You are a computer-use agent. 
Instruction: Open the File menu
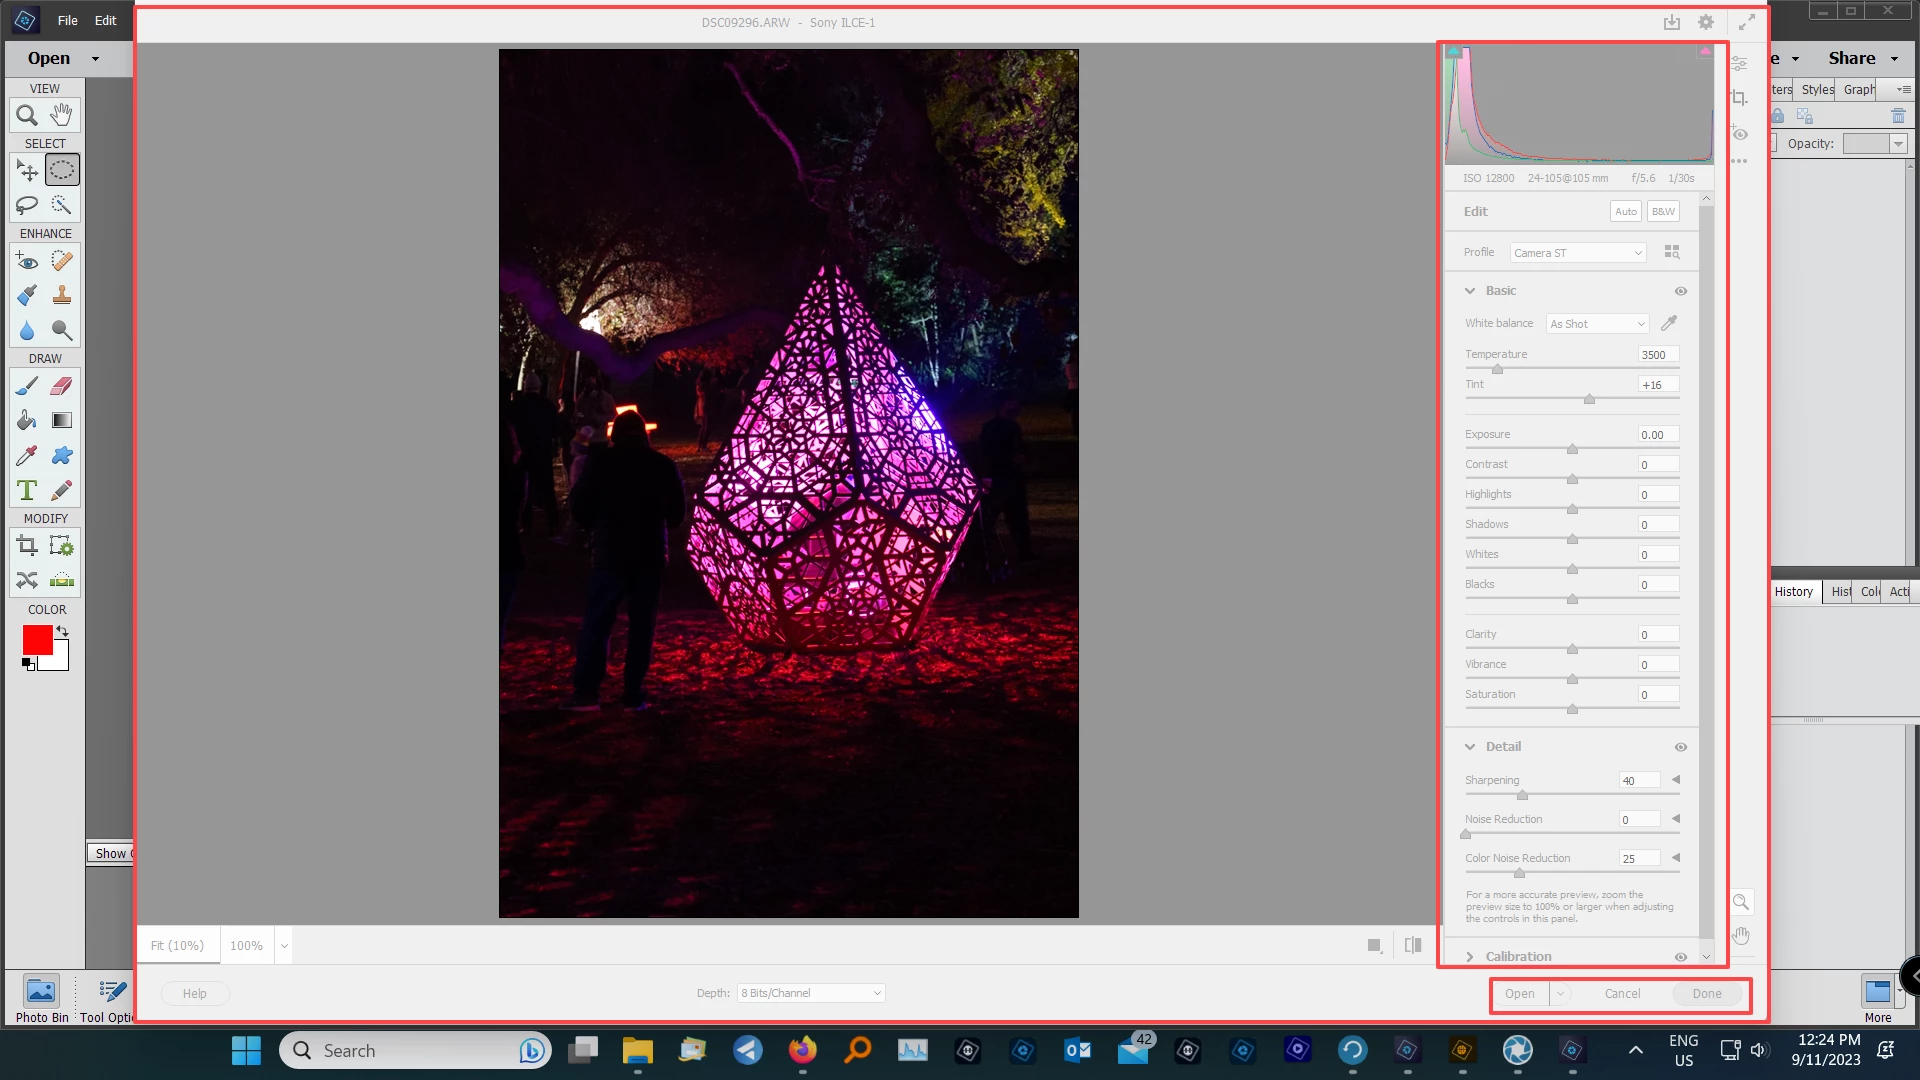(x=67, y=20)
